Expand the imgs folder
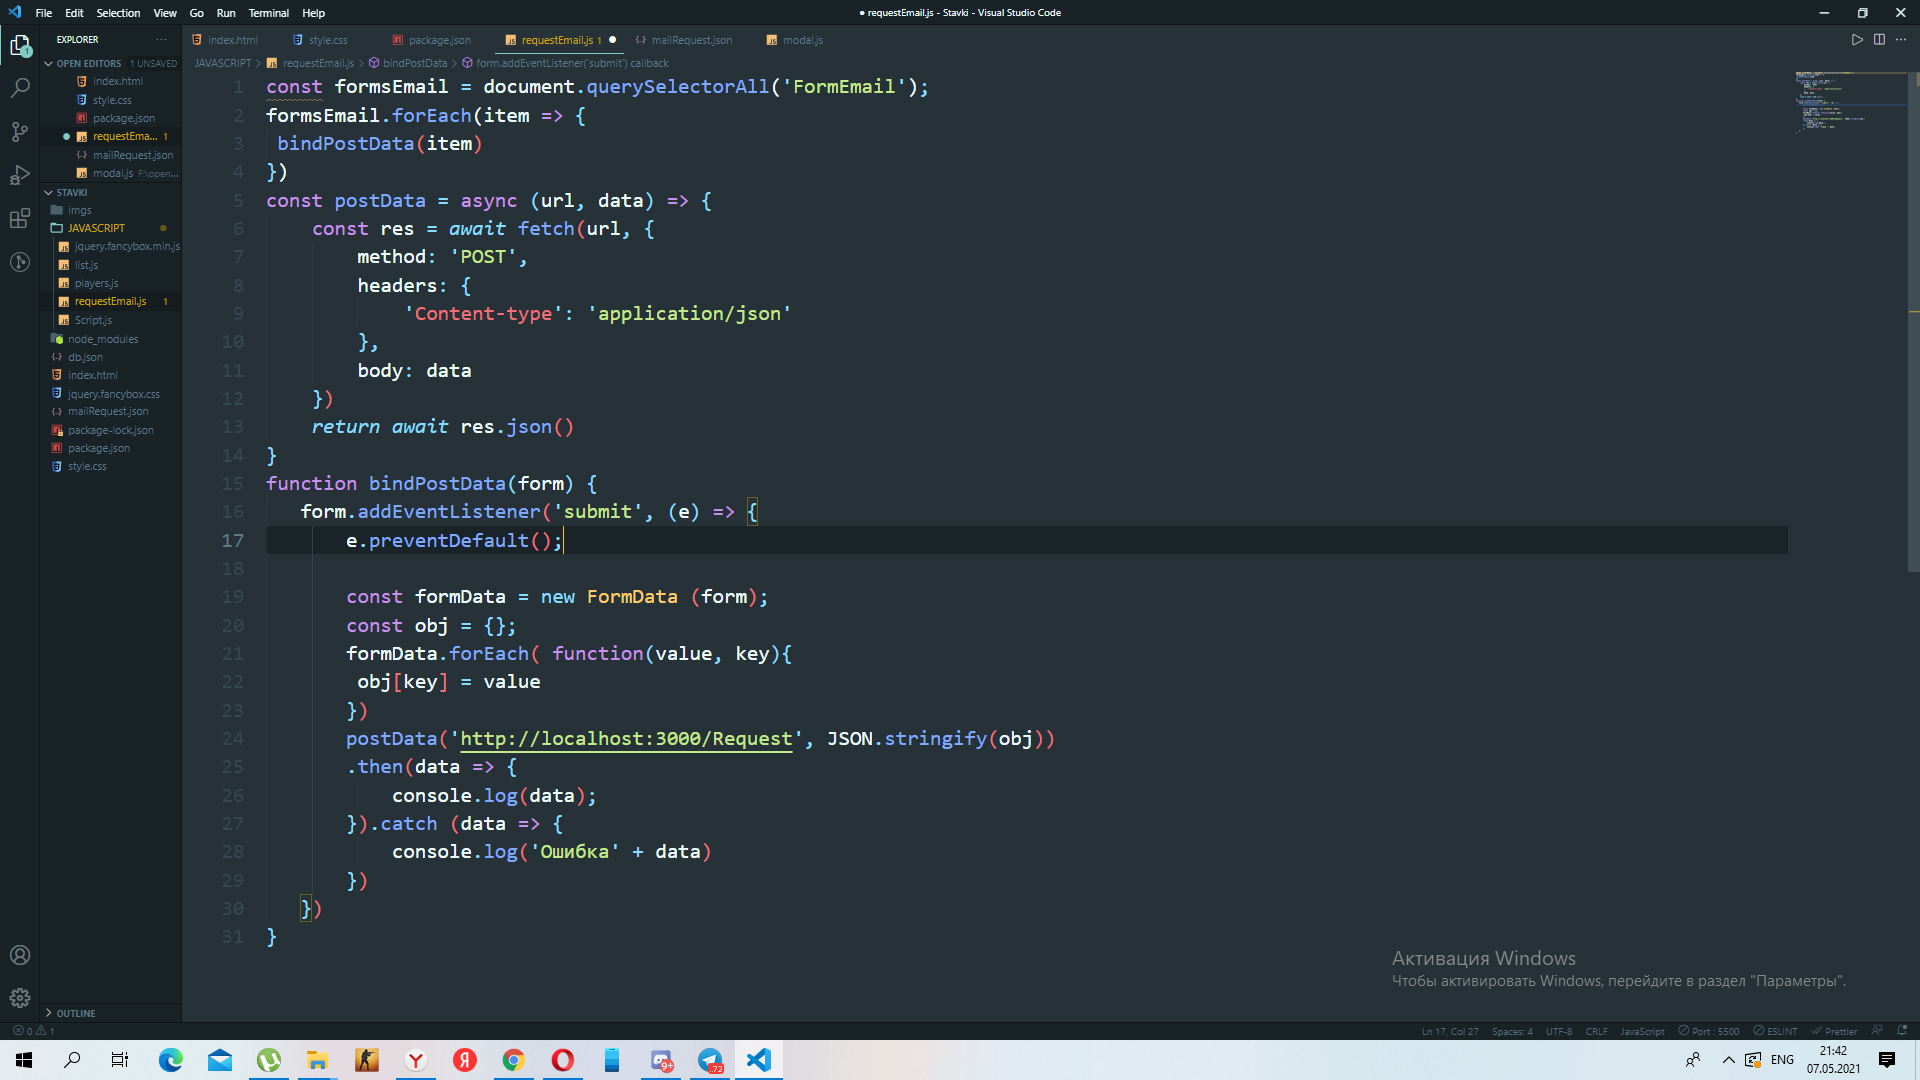 (80, 210)
